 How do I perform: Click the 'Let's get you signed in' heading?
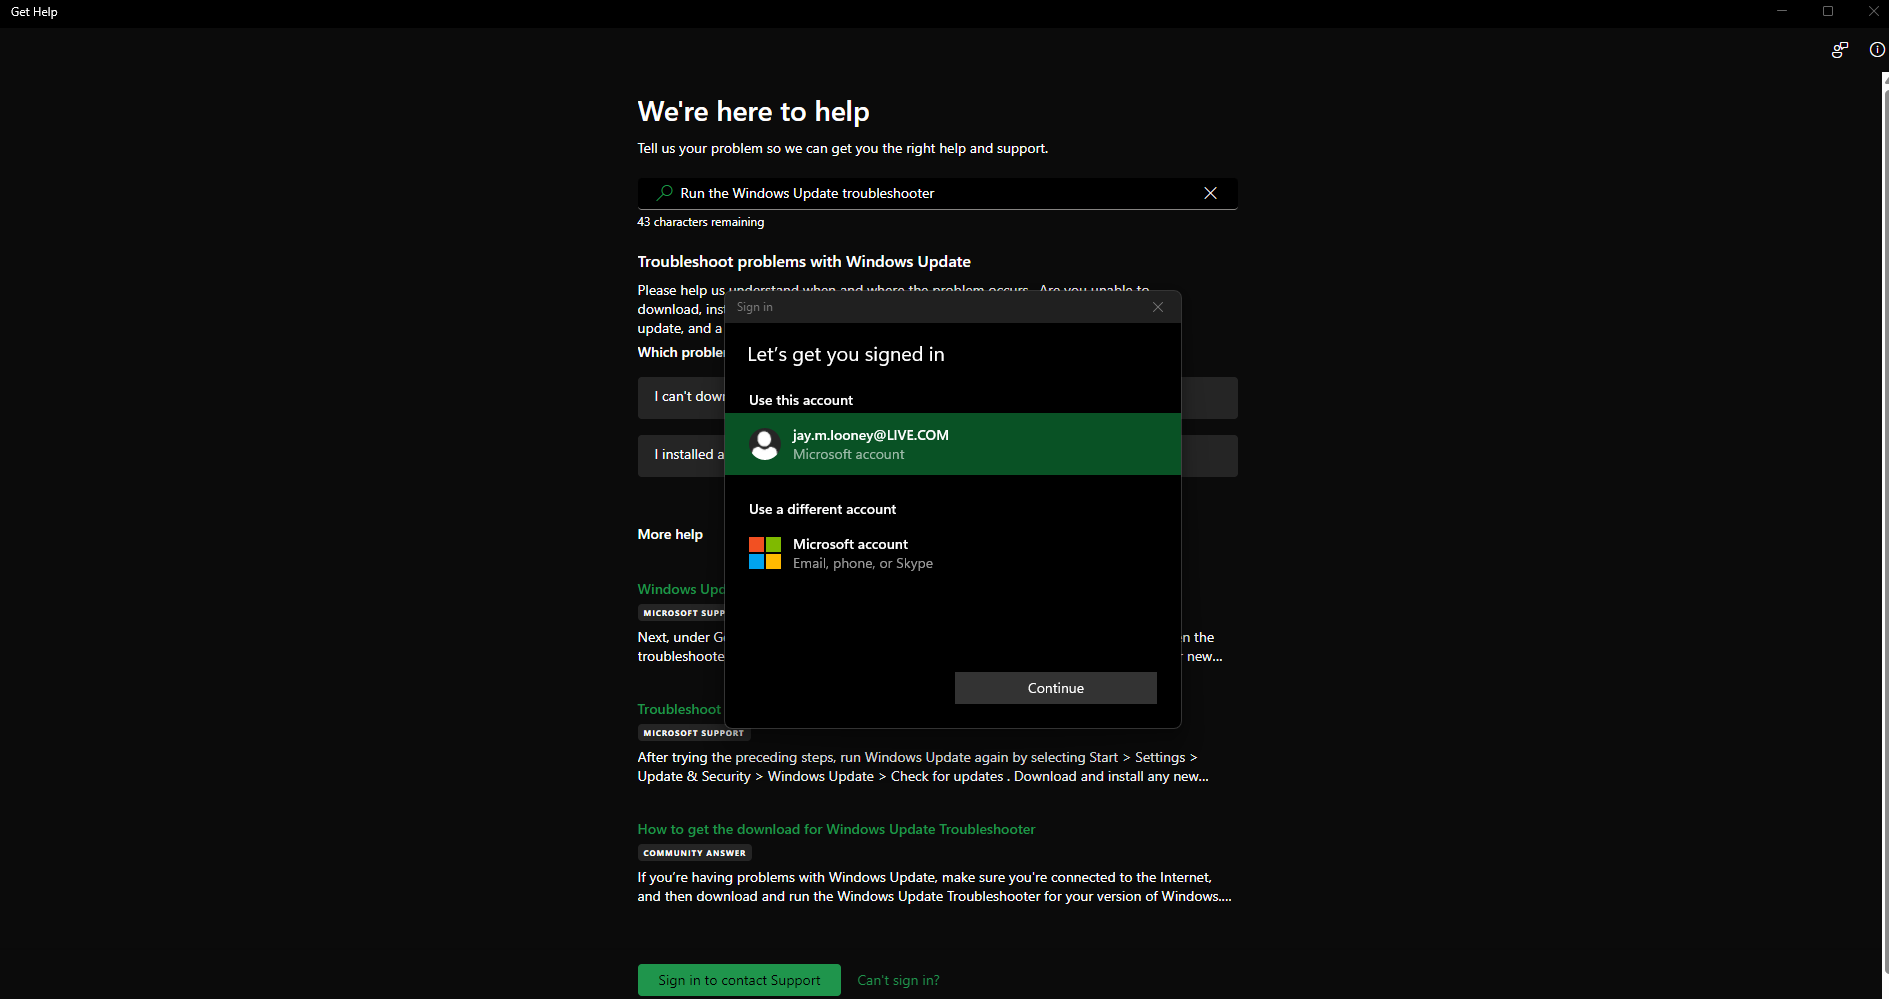coord(846,354)
